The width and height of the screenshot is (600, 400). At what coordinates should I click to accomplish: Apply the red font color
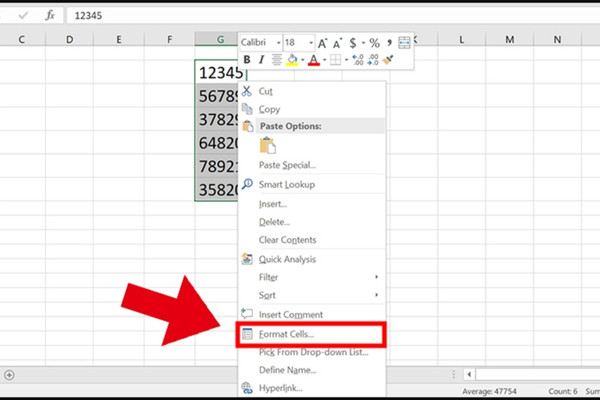(x=314, y=60)
